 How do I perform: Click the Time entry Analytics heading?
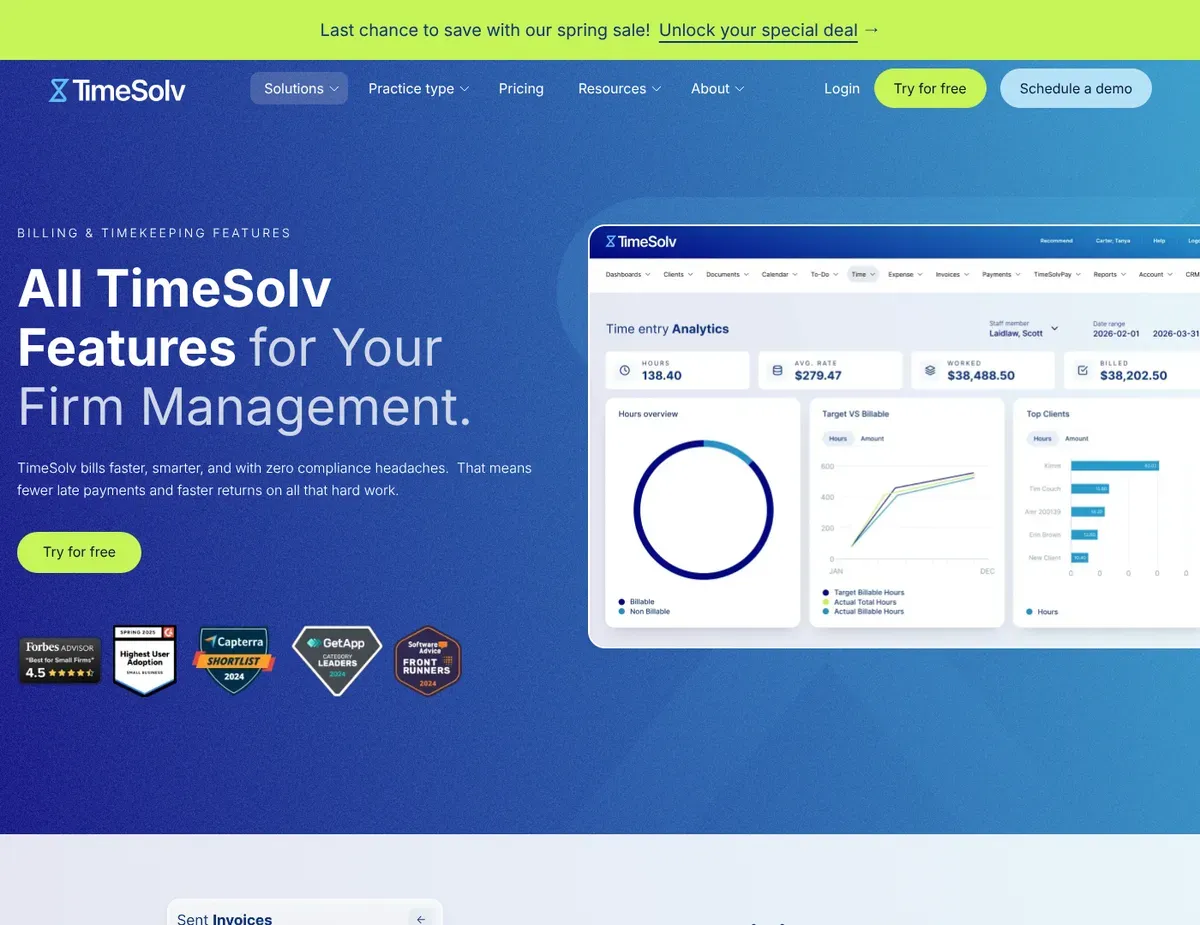pyautogui.click(x=667, y=329)
